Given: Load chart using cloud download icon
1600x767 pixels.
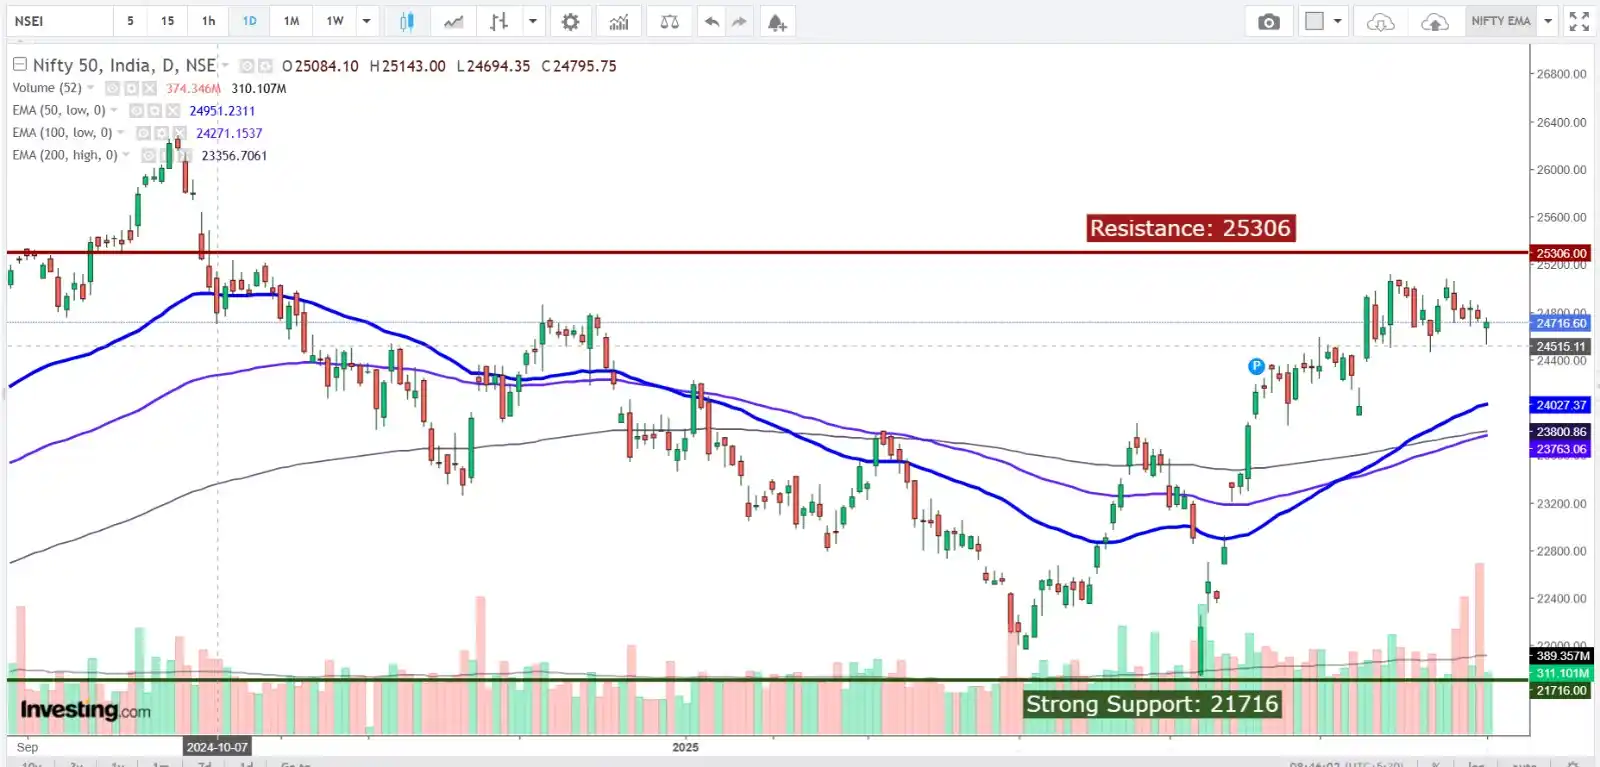Looking at the screenshot, I should [1381, 21].
